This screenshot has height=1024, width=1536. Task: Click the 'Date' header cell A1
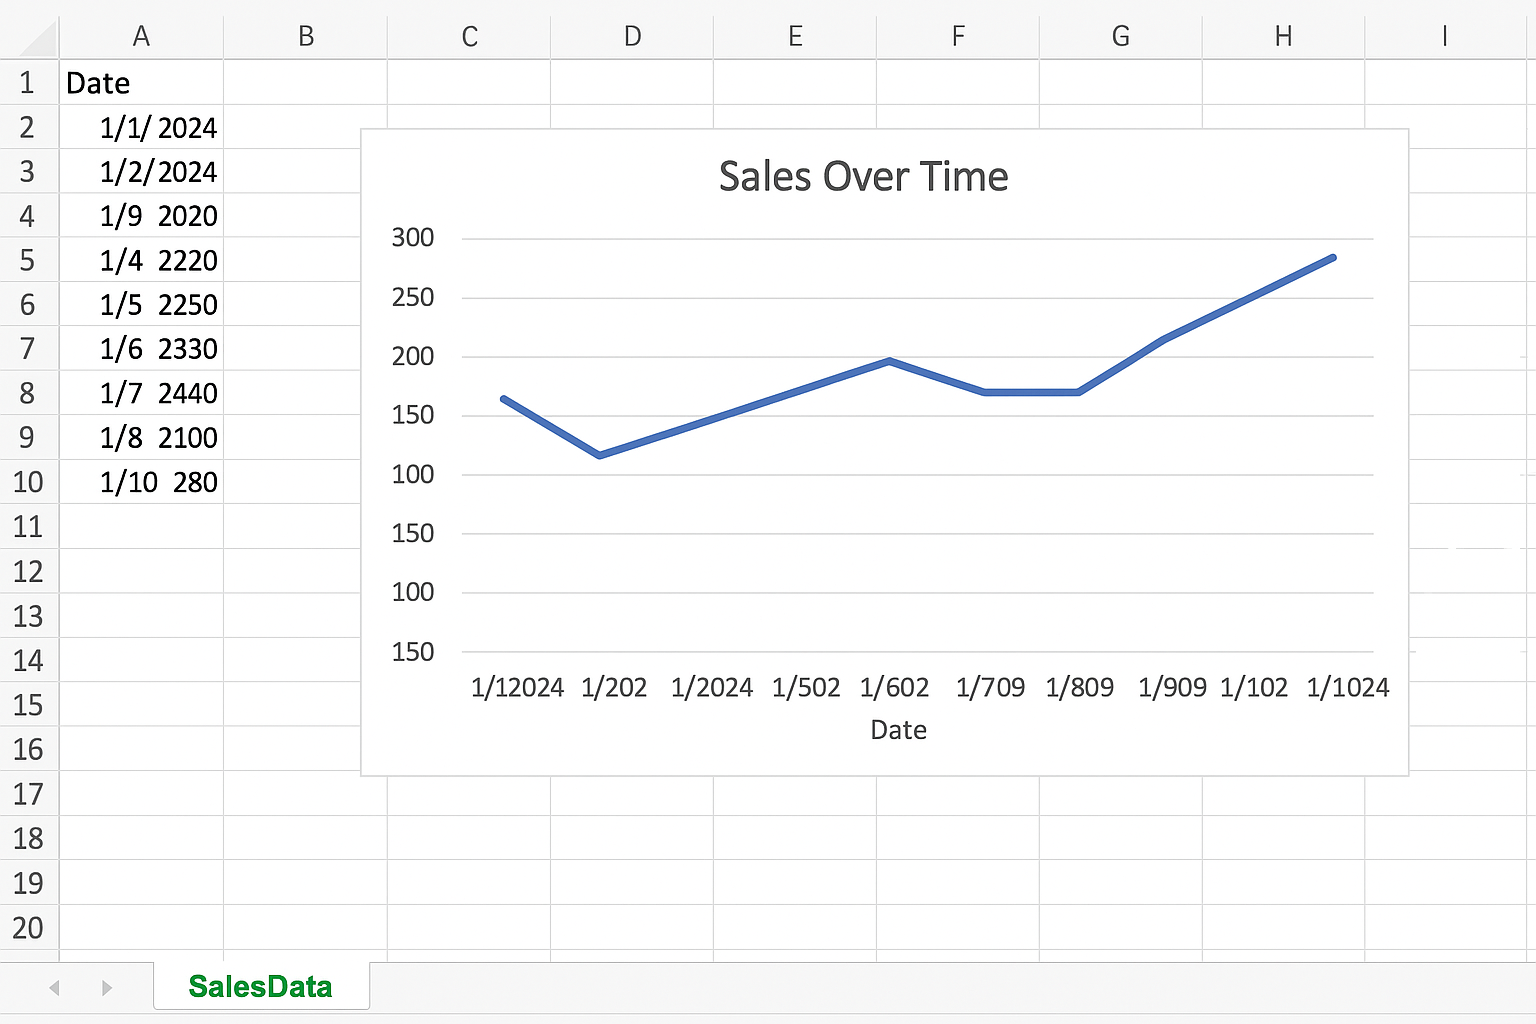pos(141,82)
